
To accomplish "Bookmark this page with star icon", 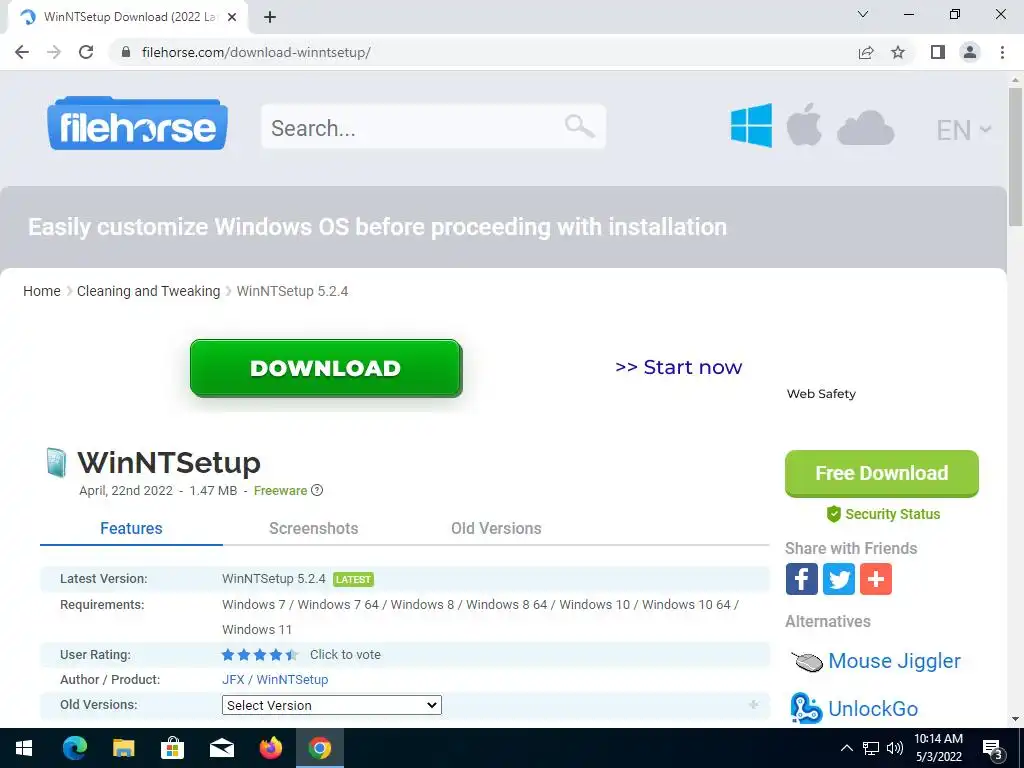I will [898, 52].
